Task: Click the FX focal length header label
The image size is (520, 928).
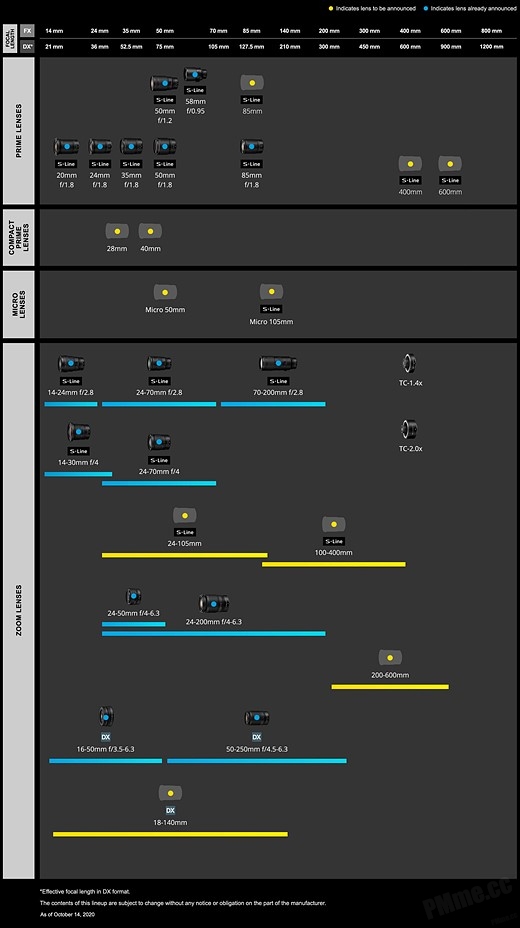Action: pyautogui.click(x=27, y=30)
